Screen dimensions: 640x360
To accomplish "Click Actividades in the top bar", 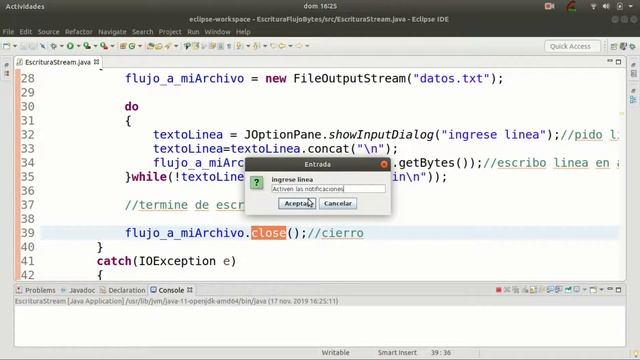I will pyautogui.click(x=25, y=7).
